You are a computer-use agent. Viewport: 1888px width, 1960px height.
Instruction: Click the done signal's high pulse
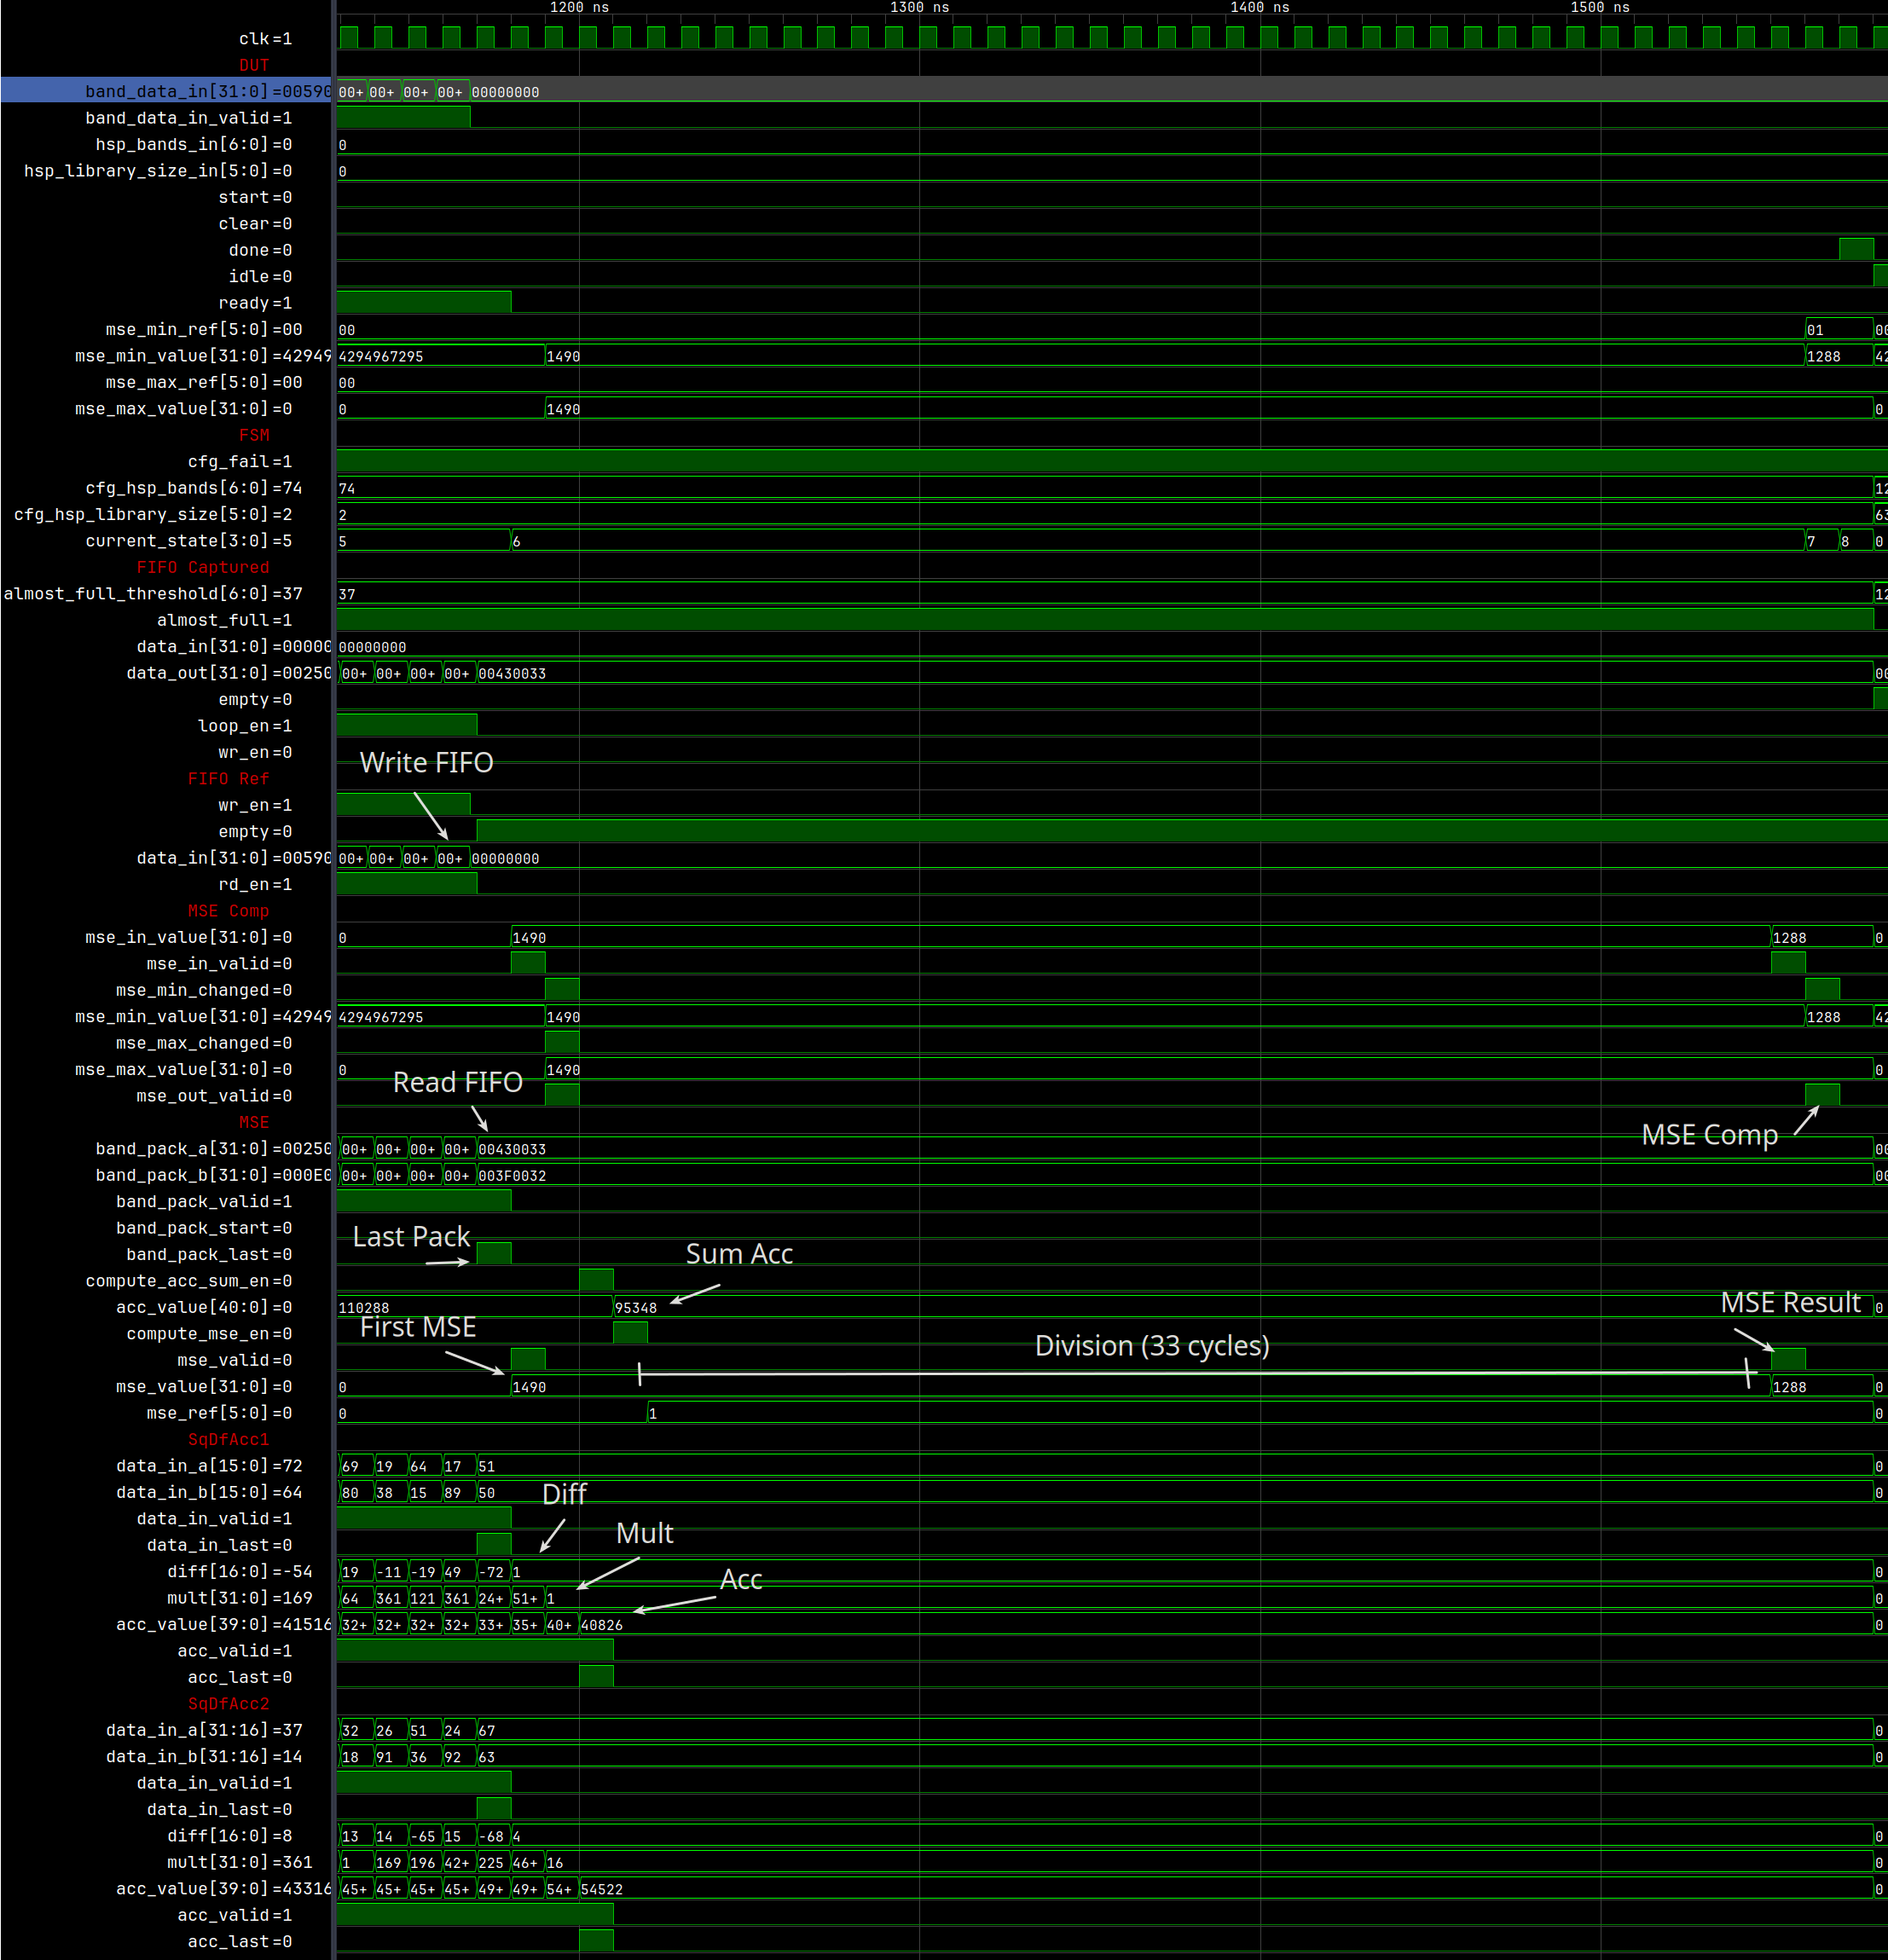1856,250
